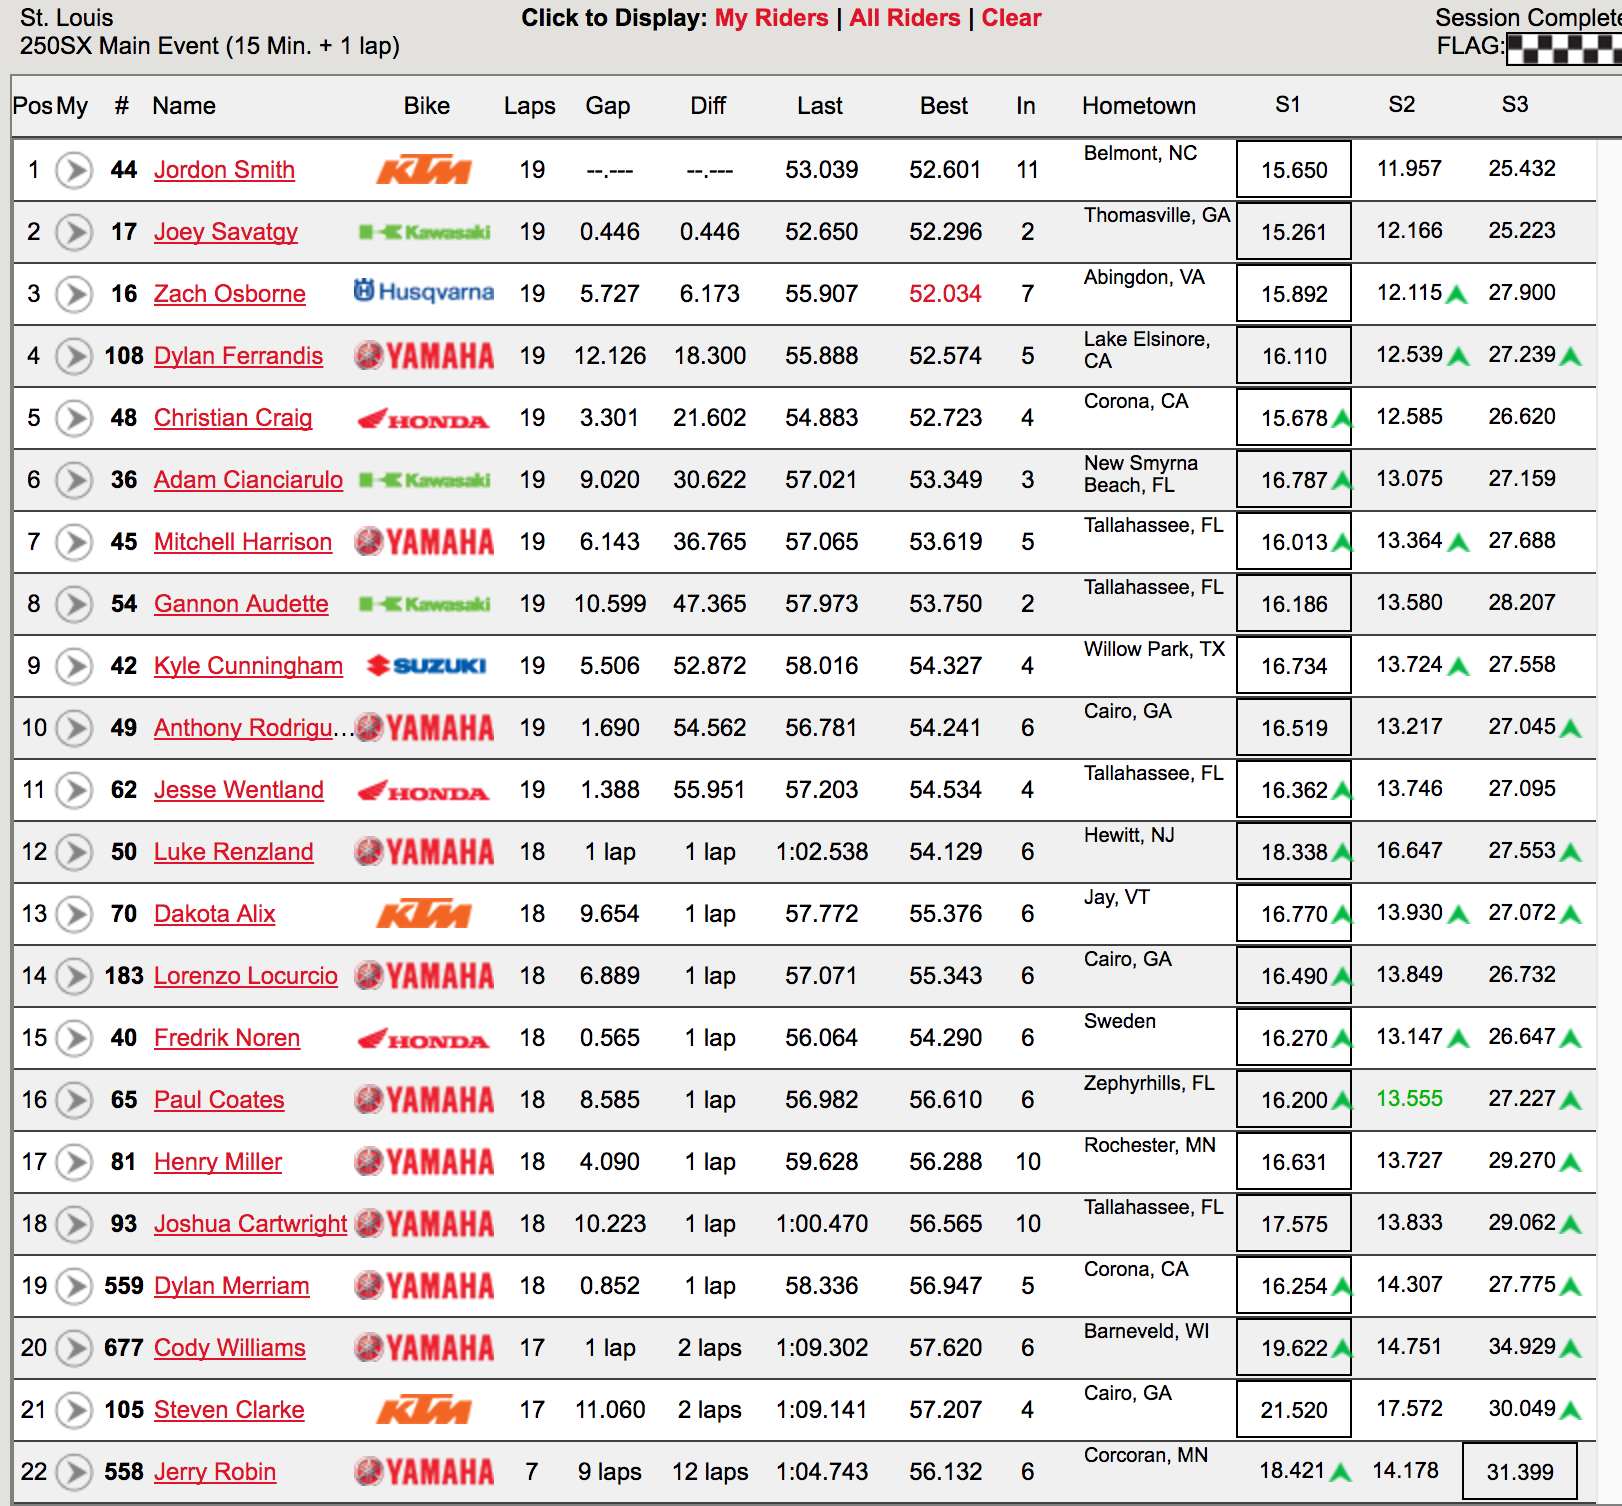Viewport: 1622px width, 1506px height.
Task: Click the My Rider arrow icon for Gannon Audette
Action: click(74, 604)
